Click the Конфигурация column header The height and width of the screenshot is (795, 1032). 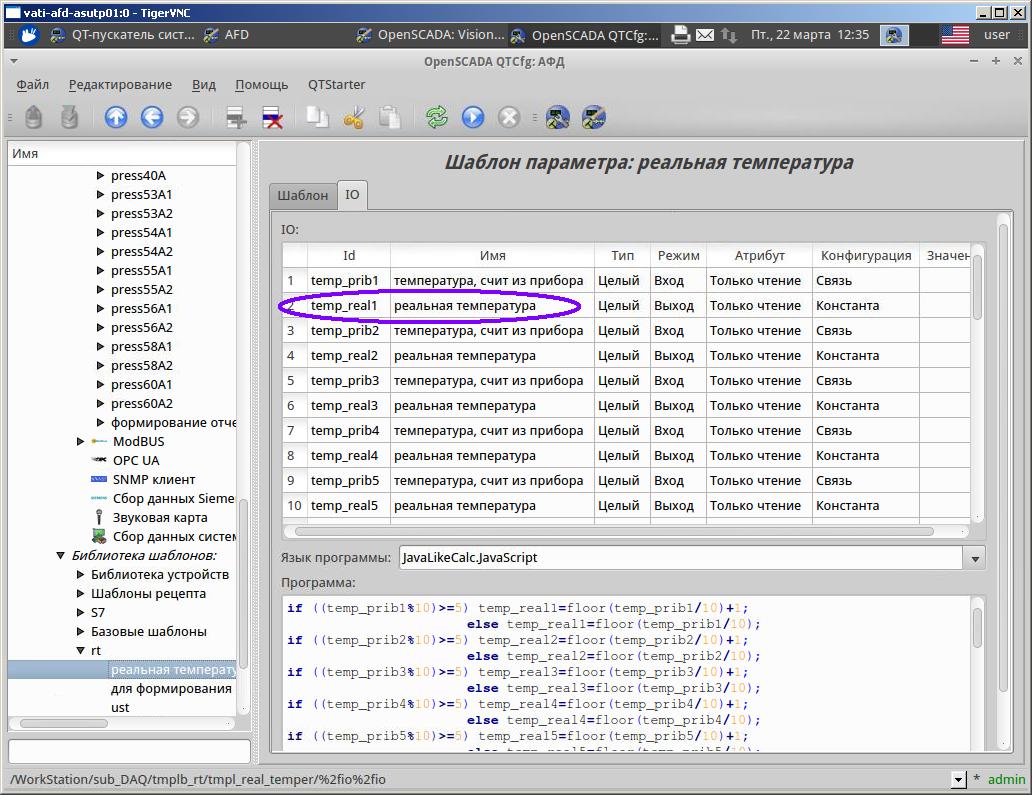(x=865, y=256)
